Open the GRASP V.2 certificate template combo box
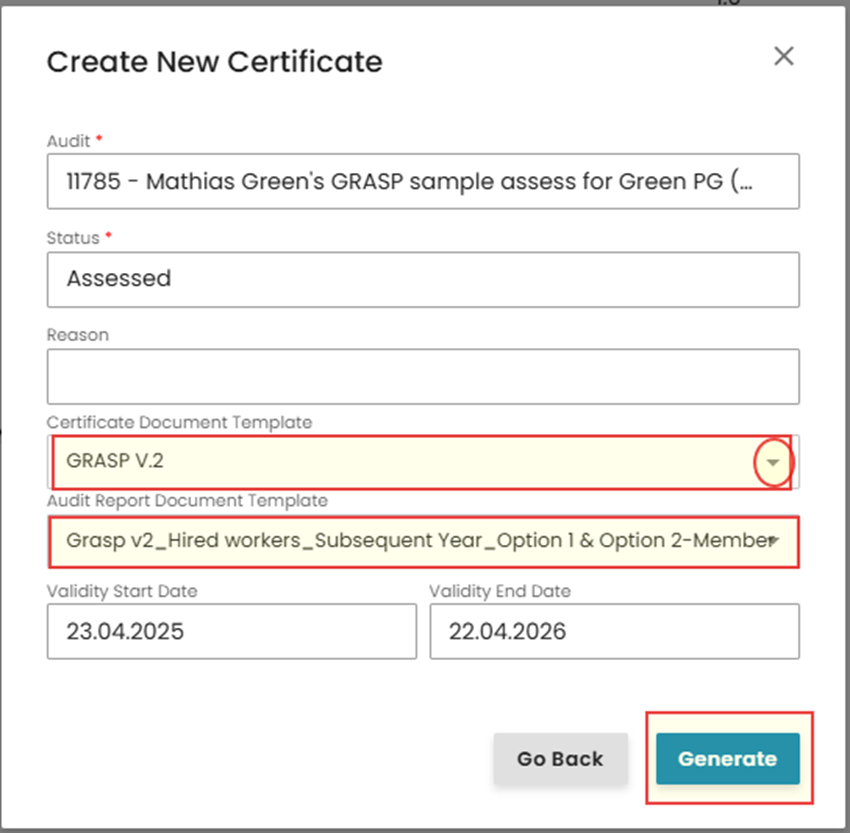Image resolution: width=850 pixels, height=833 pixels. (x=400, y=462)
